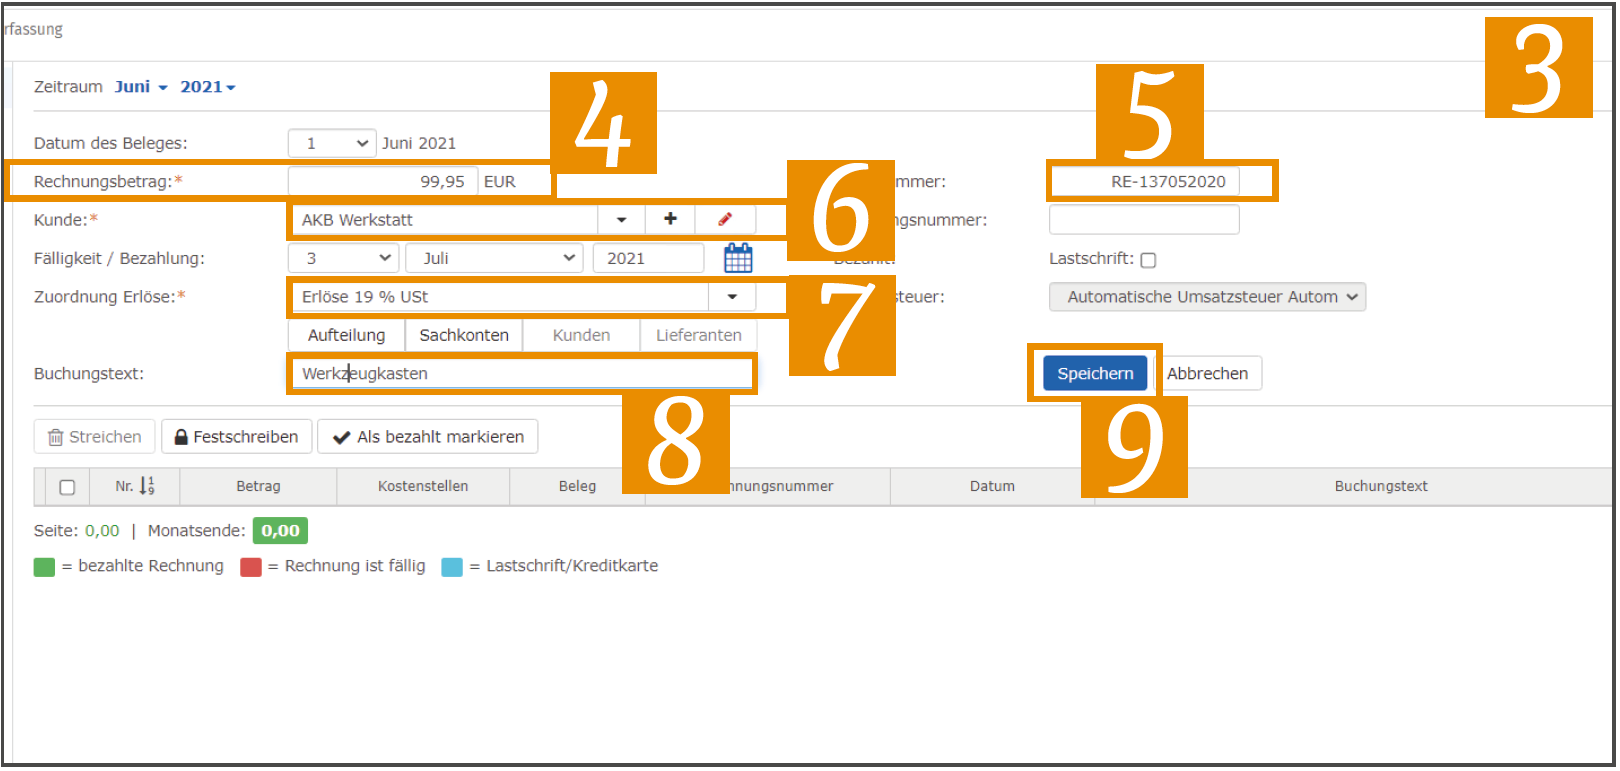Switch to the Aufteilung tab
The width and height of the screenshot is (1620, 771).
(x=346, y=335)
